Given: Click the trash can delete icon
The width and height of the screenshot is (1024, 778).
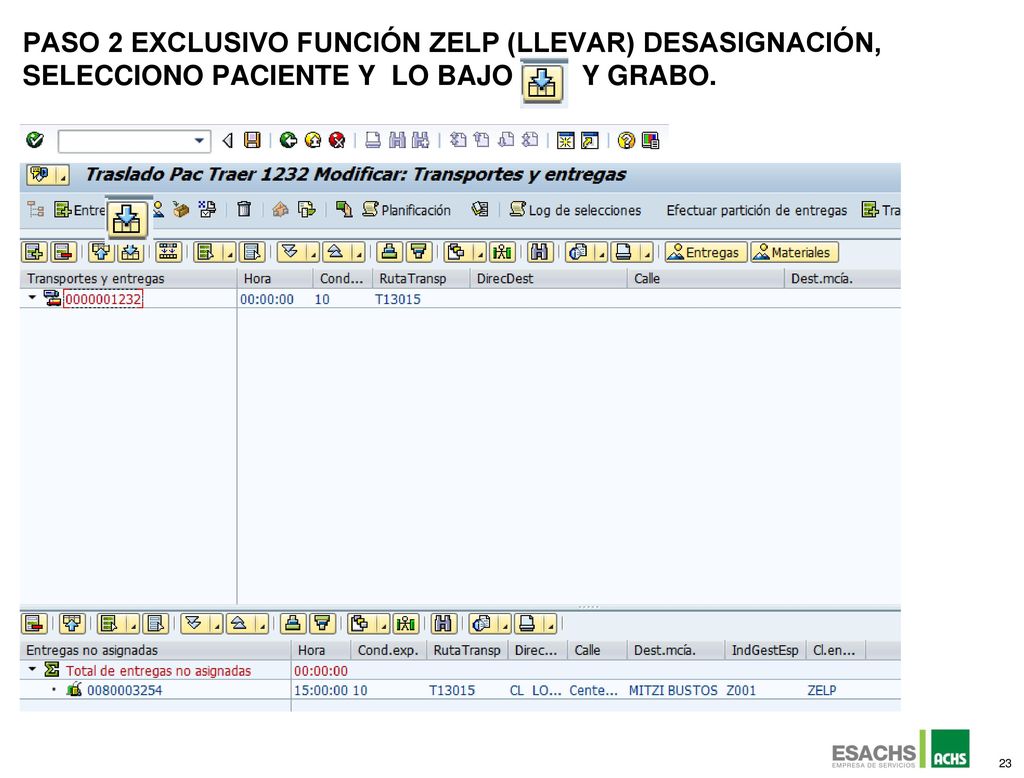Looking at the screenshot, I should click(x=244, y=210).
